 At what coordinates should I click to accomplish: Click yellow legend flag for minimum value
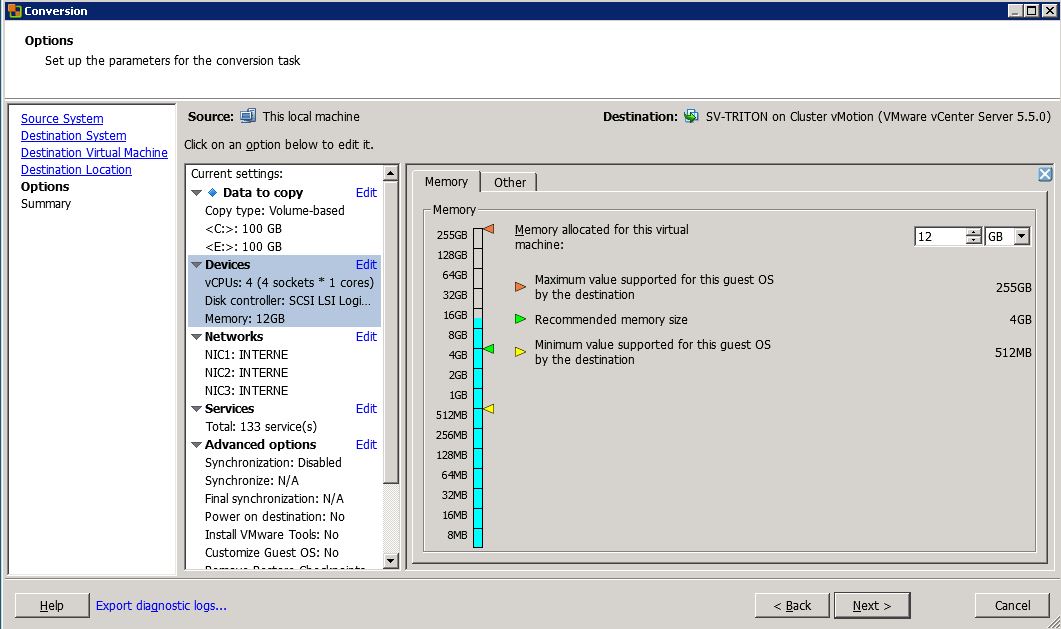(x=520, y=352)
